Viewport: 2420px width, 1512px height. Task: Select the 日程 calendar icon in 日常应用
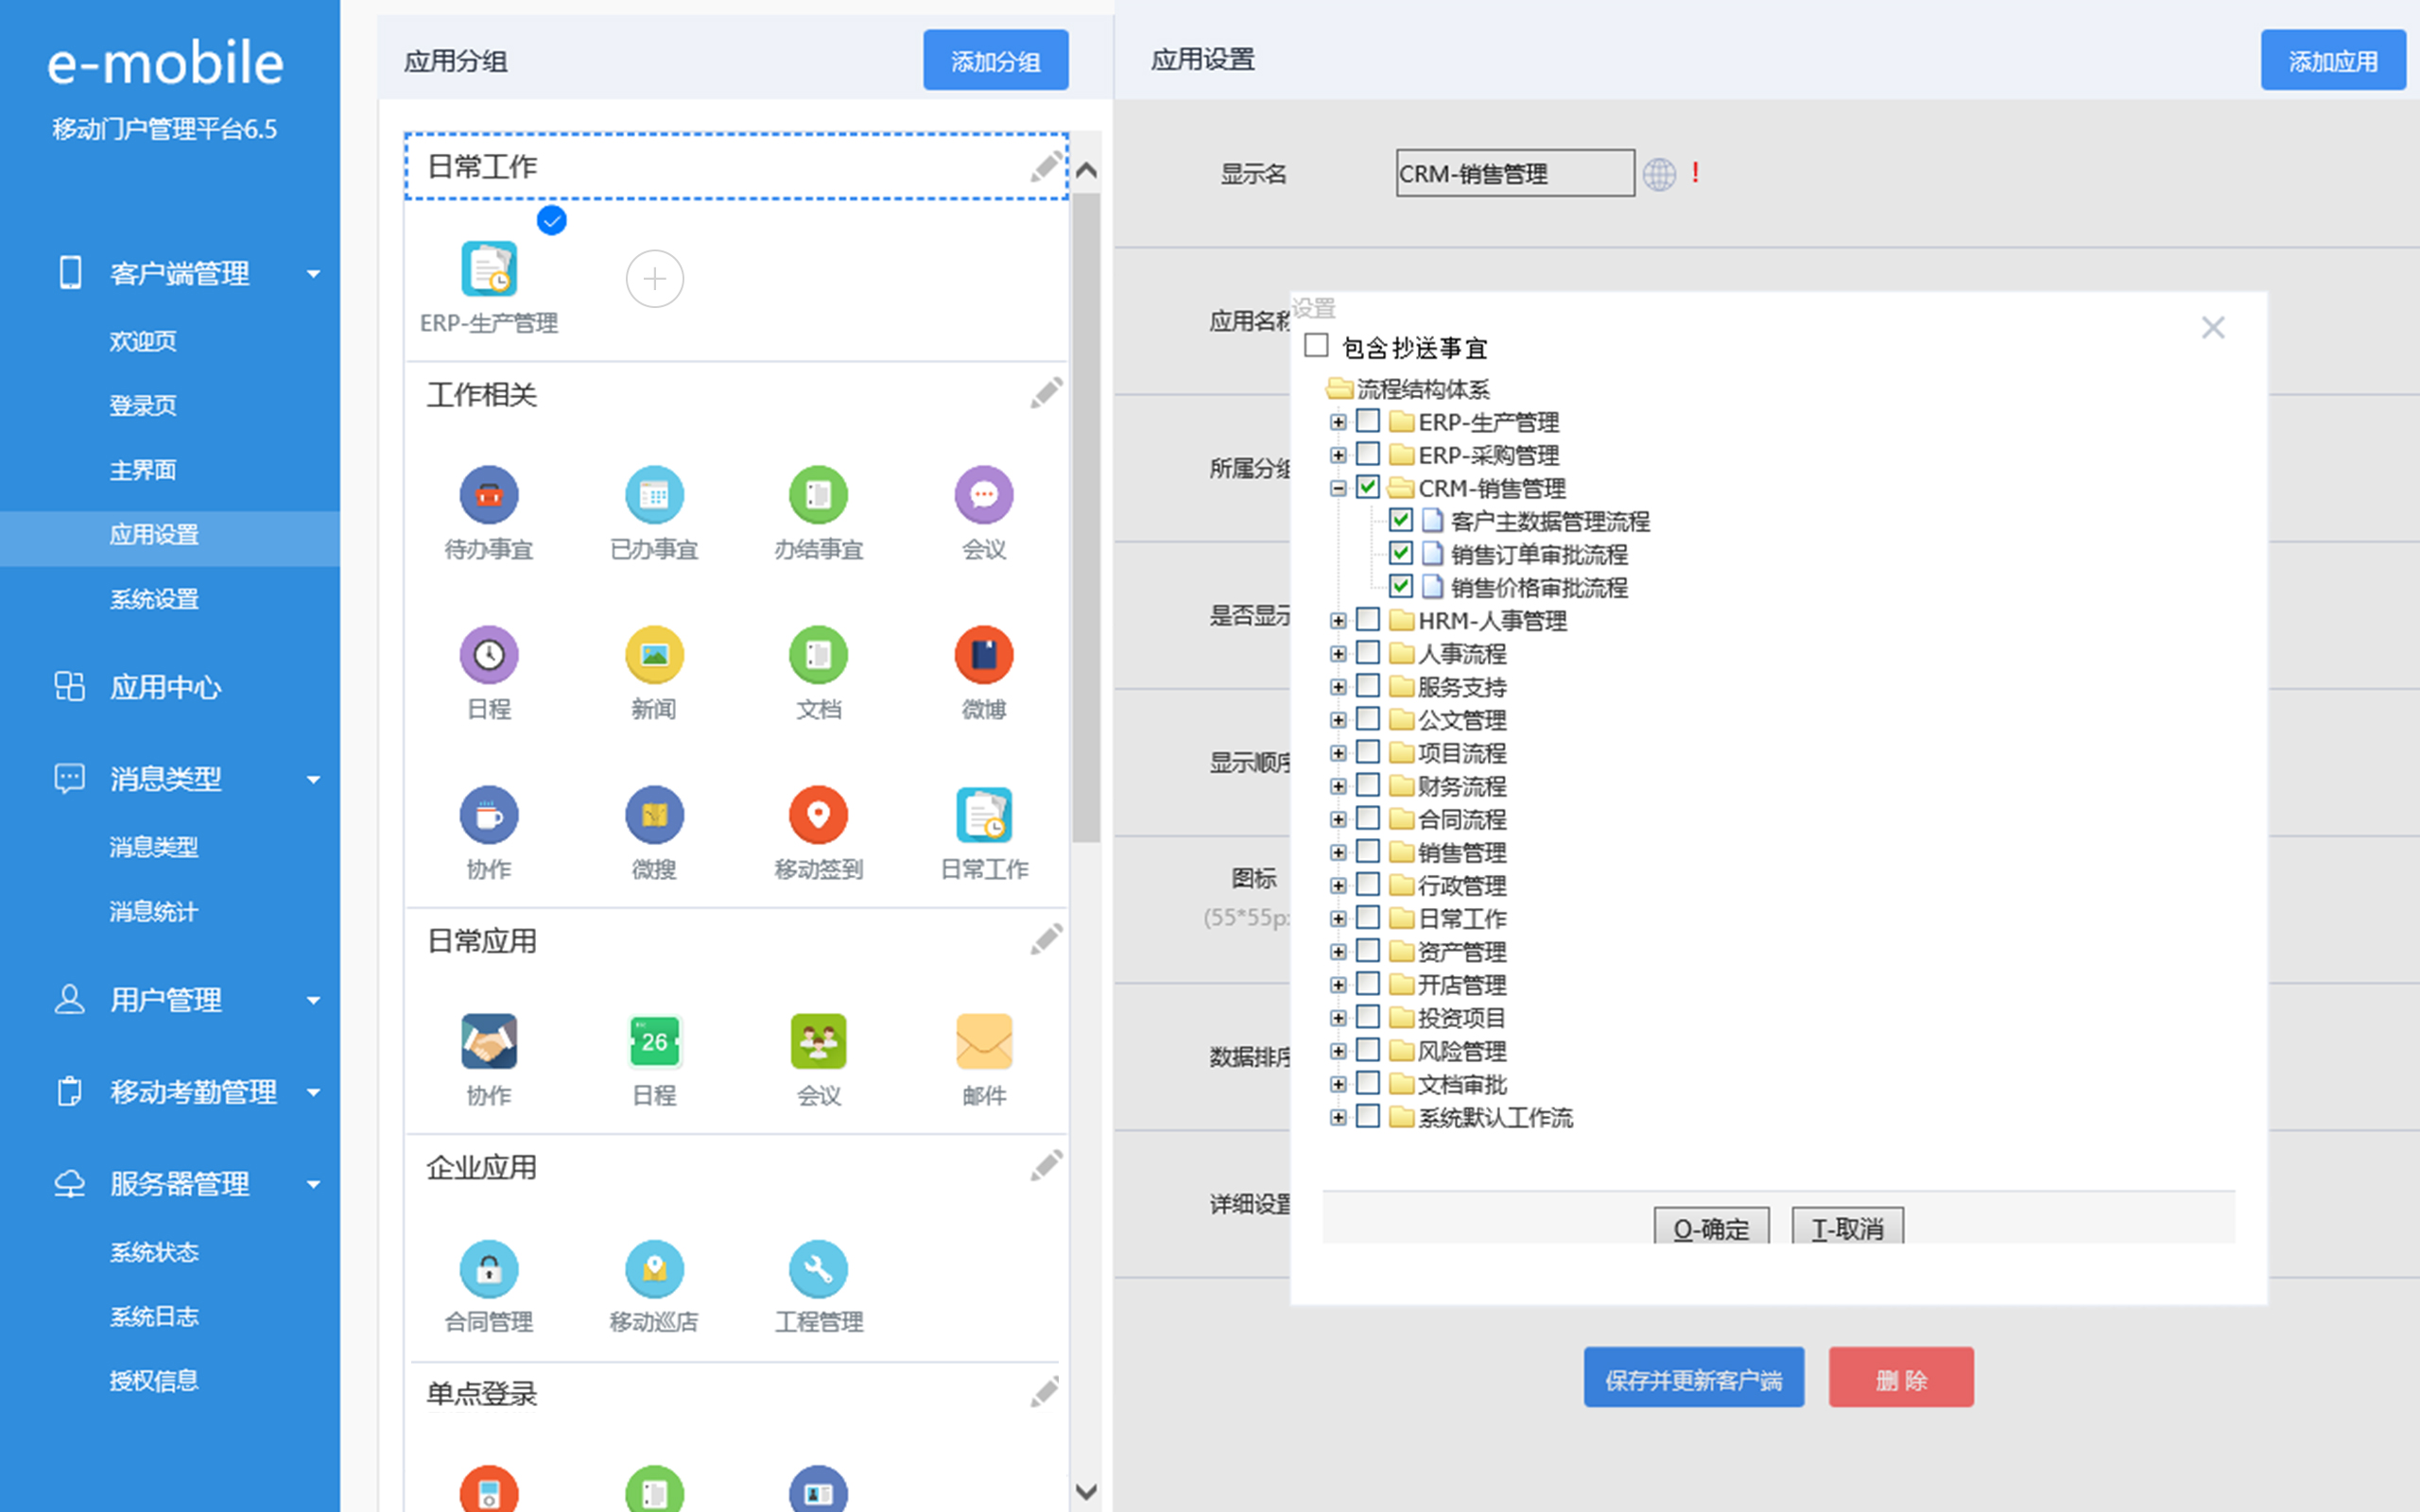click(654, 1041)
